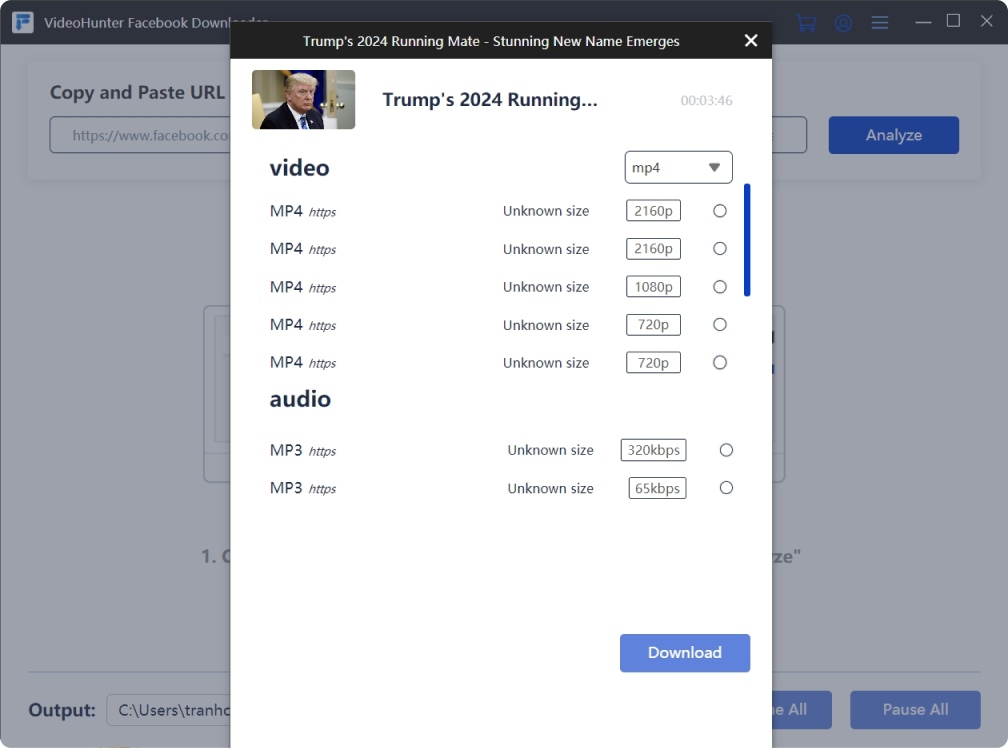Image resolution: width=1008 pixels, height=748 pixels.
Task: Click the VideoHunter app logo icon
Action: tap(22, 22)
